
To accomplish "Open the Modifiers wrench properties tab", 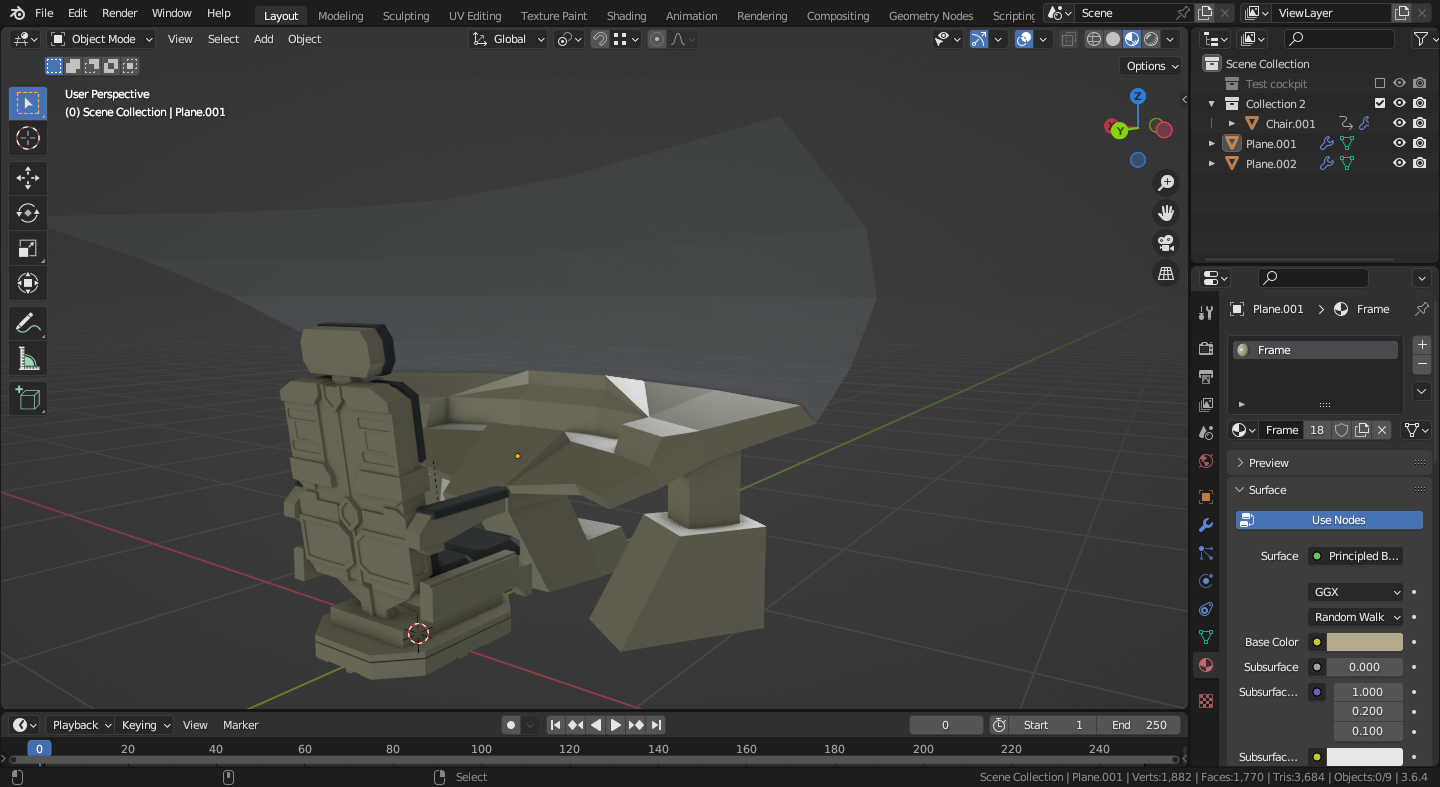I will tap(1206, 525).
